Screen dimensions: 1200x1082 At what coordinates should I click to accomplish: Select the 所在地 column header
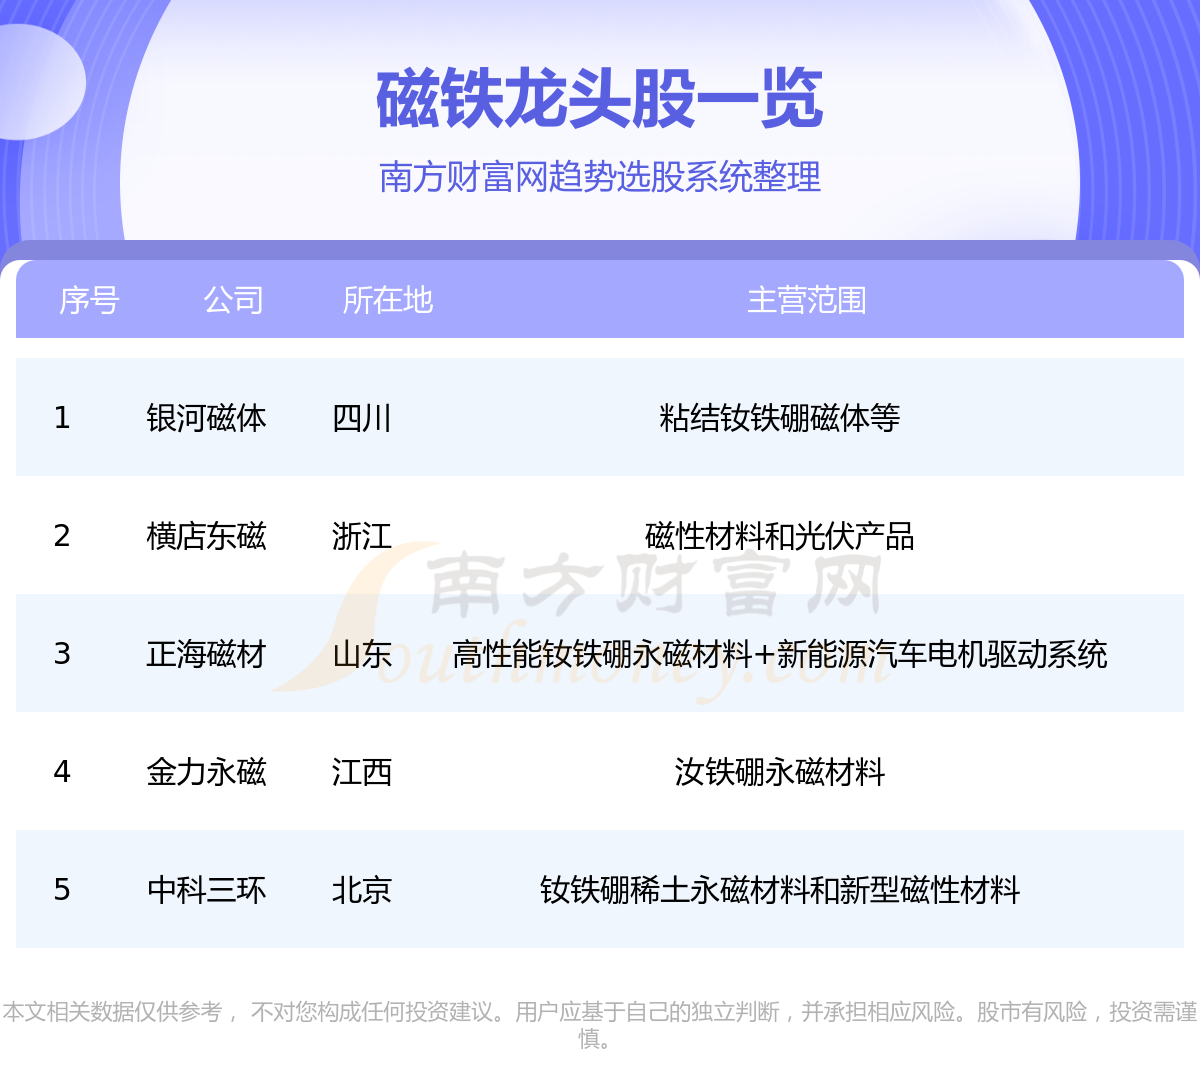coord(388,300)
